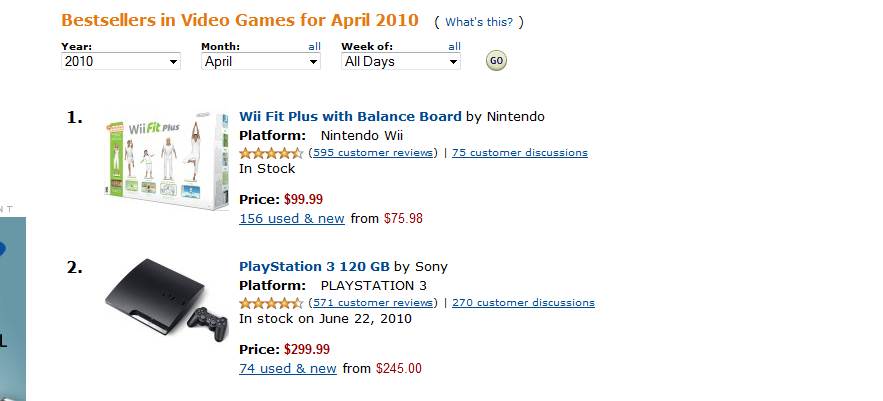
Task: Click the Bestsellers in Video Games heading
Action: click(x=240, y=21)
